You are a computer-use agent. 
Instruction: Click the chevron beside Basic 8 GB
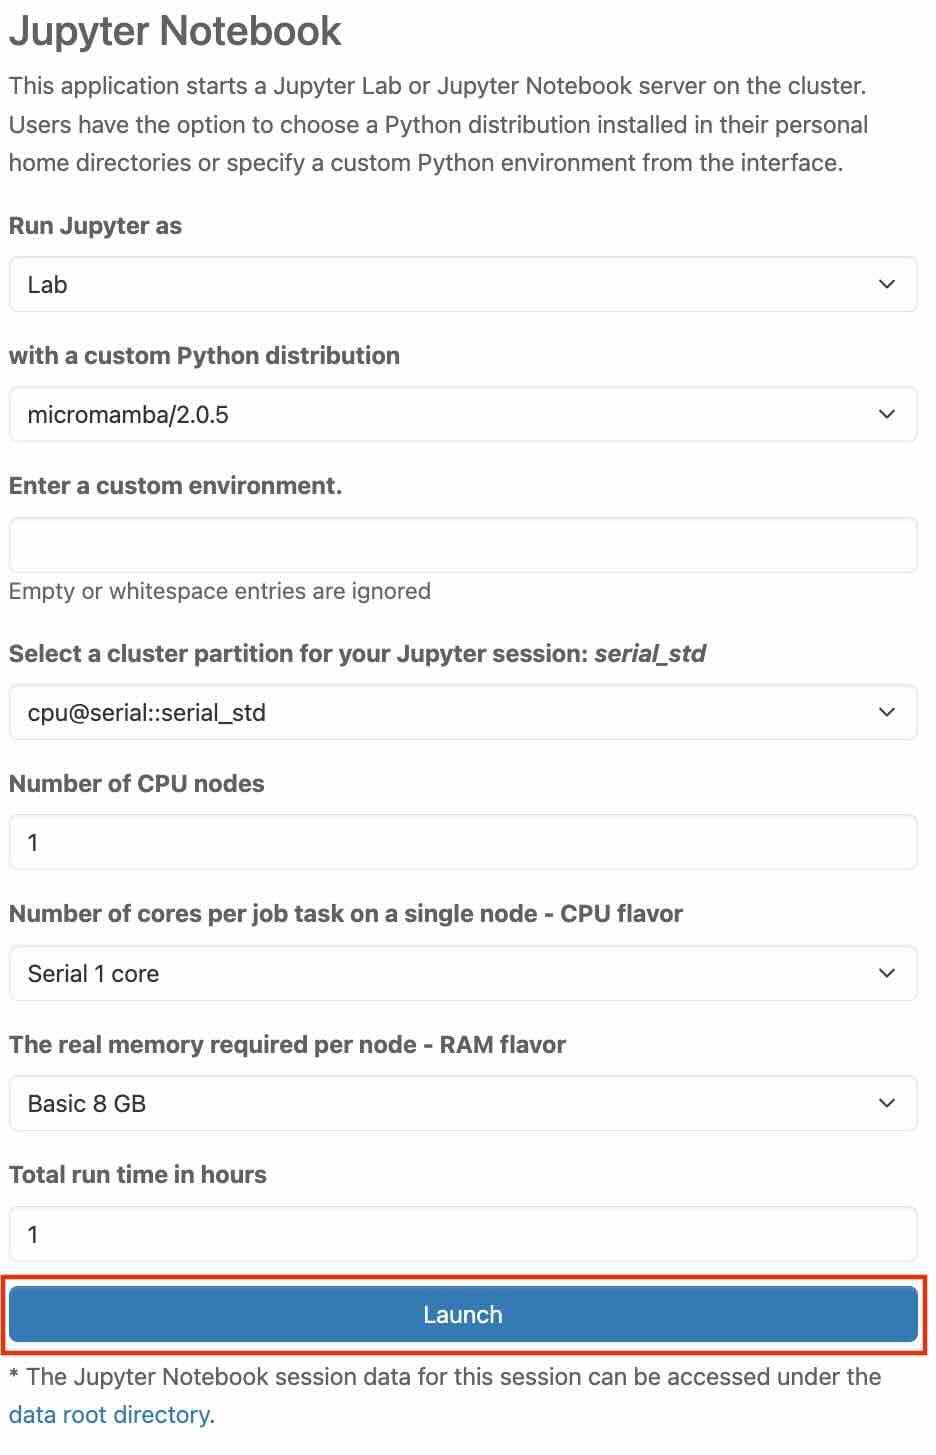pyautogui.click(x=886, y=1103)
